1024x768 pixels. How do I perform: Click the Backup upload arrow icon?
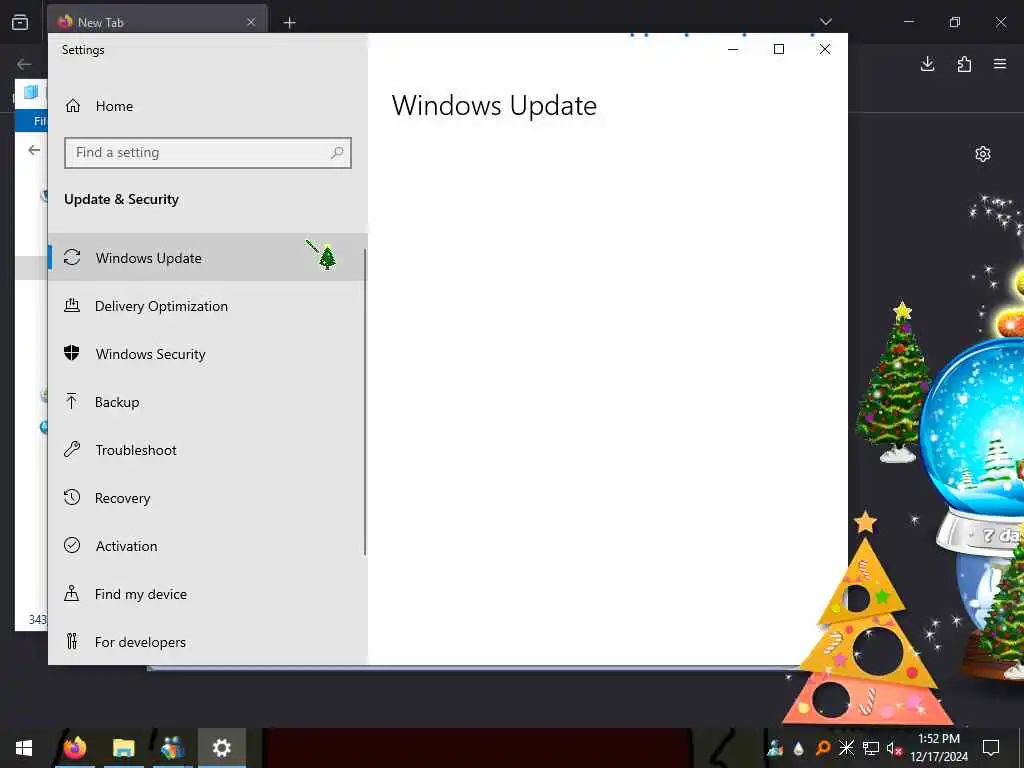pos(72,401)
